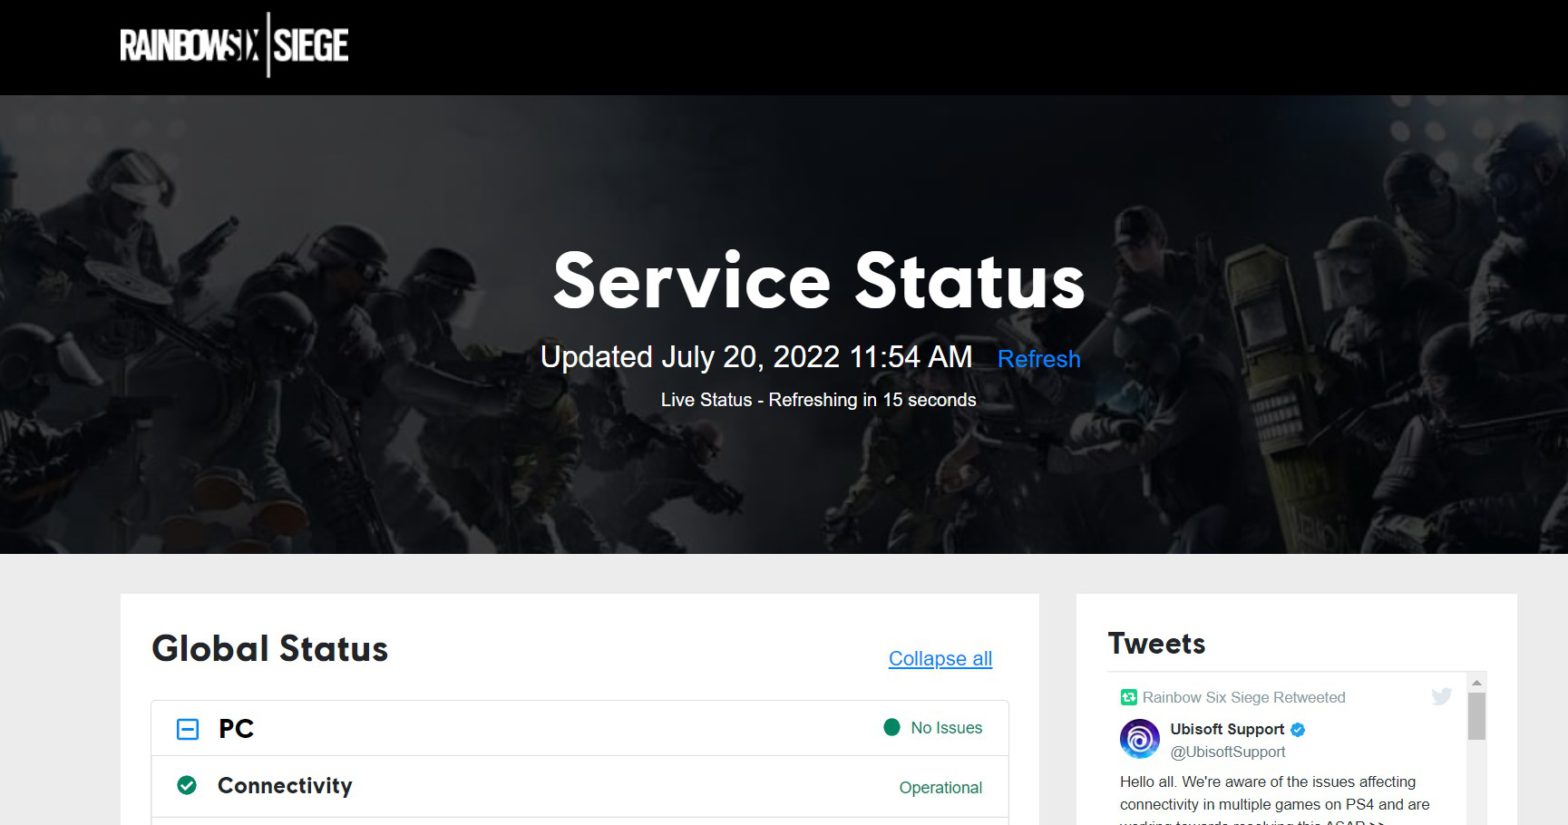
Task: Open the Tweets panel header
Action: 1157,644
